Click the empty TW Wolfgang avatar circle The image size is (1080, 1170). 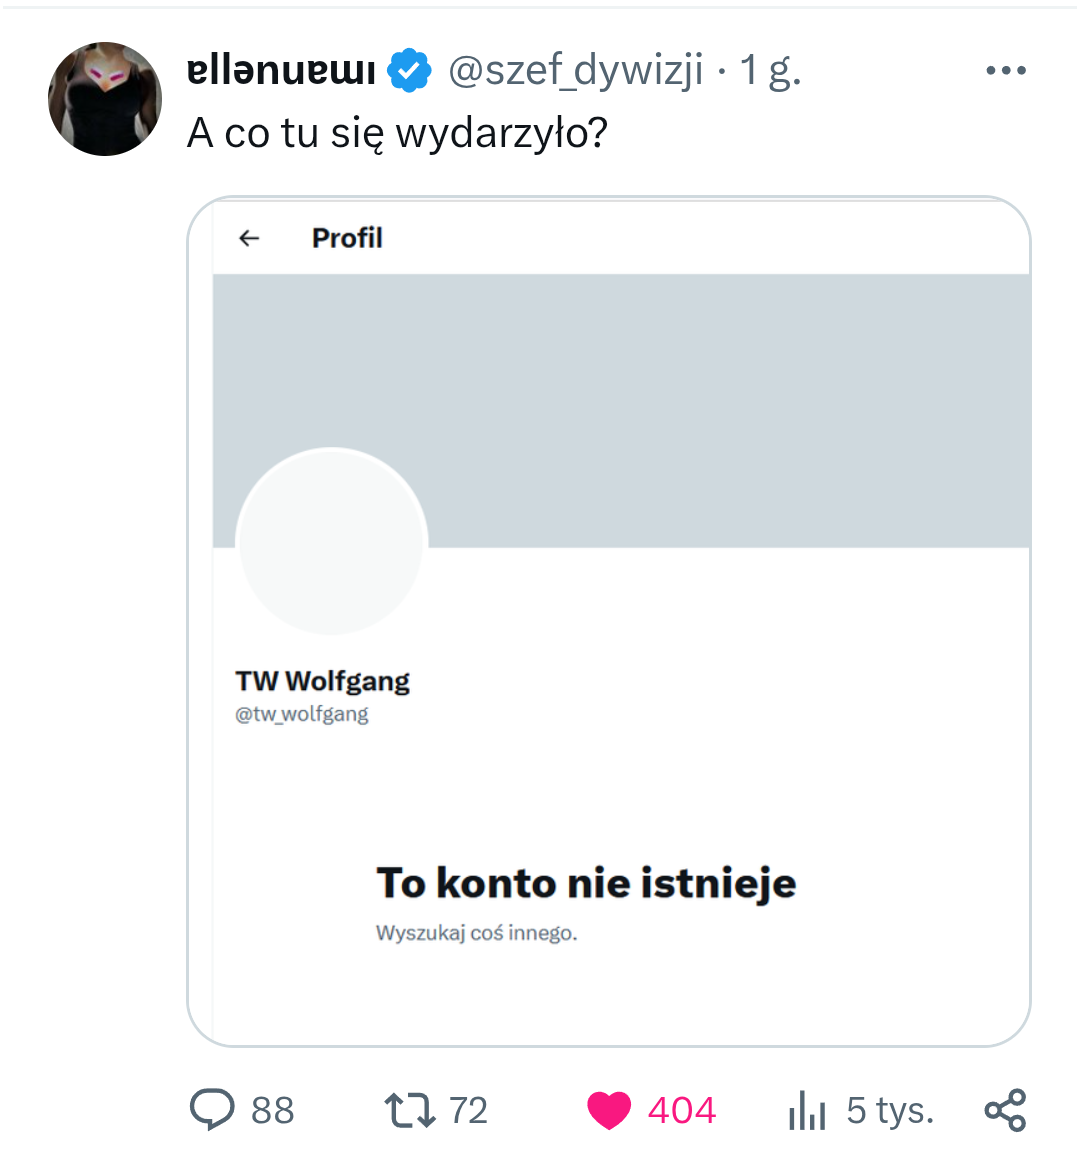click(x=332, y=541)
